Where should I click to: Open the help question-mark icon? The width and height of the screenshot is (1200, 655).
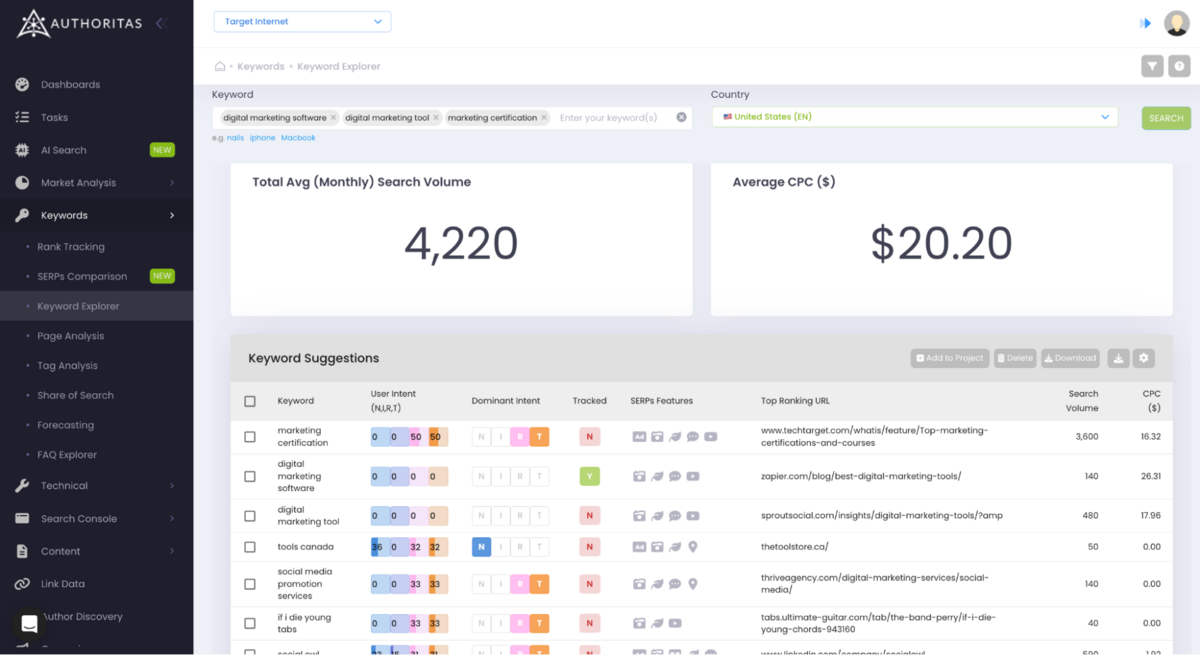[x=1179, y=66]
